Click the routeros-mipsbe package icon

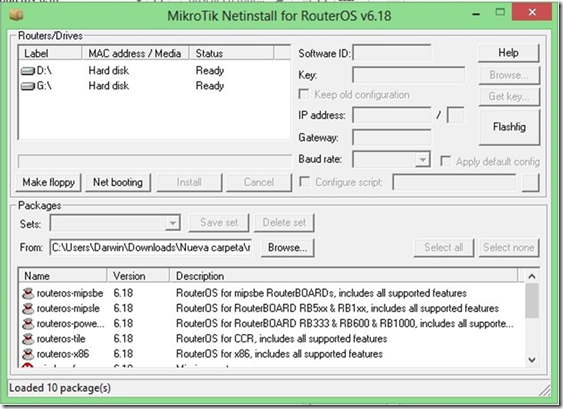tap(28, 293)
